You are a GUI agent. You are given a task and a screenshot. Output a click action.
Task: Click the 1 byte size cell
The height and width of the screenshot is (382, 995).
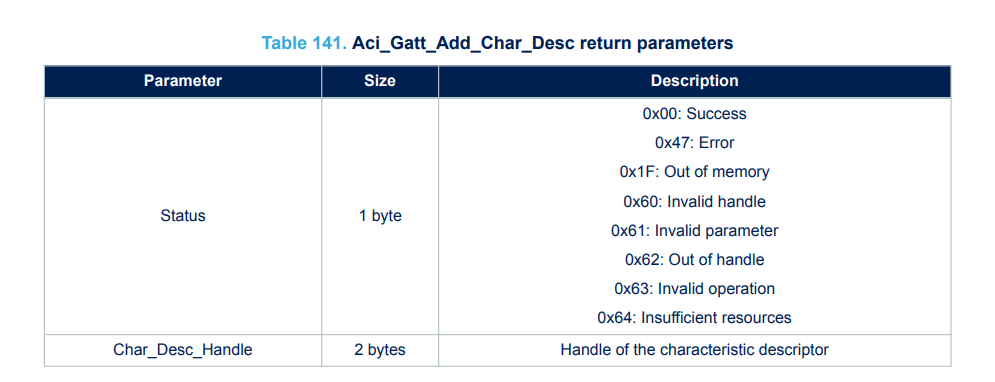click(x=380, y=216)
